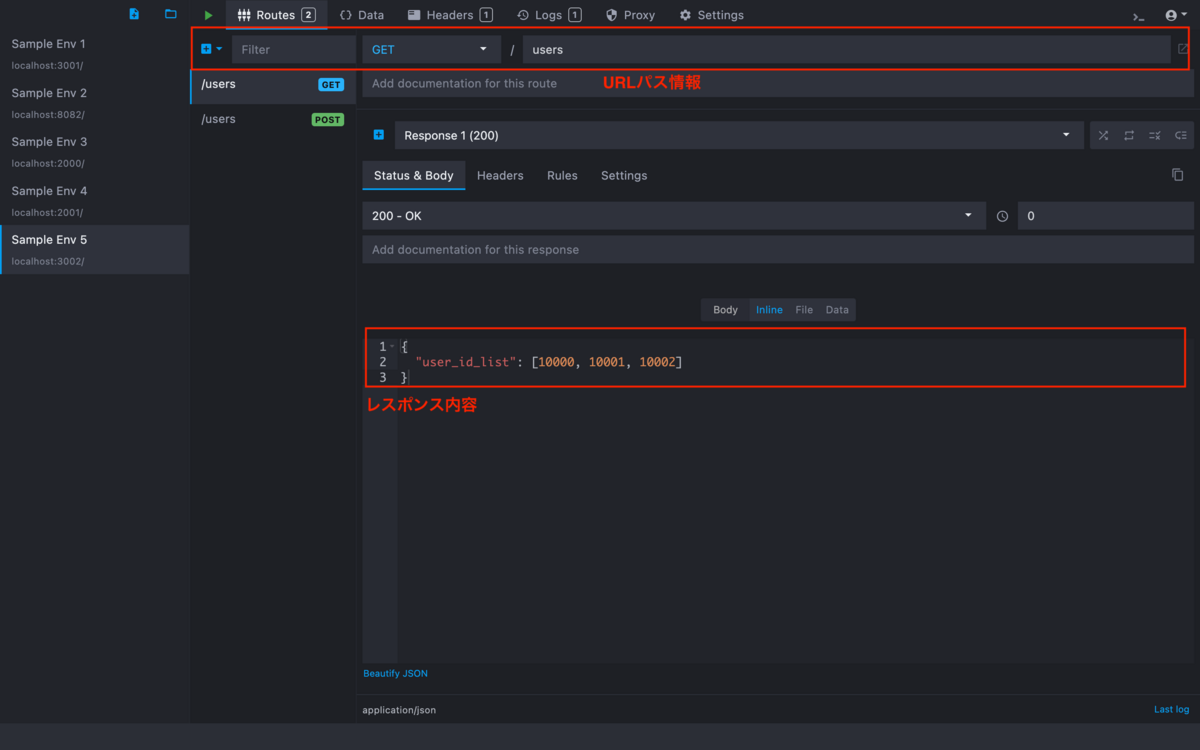The height and width of the screenshot is (750, 1200).
Task: Open the Last log link
Action: tap(1171, 709)
